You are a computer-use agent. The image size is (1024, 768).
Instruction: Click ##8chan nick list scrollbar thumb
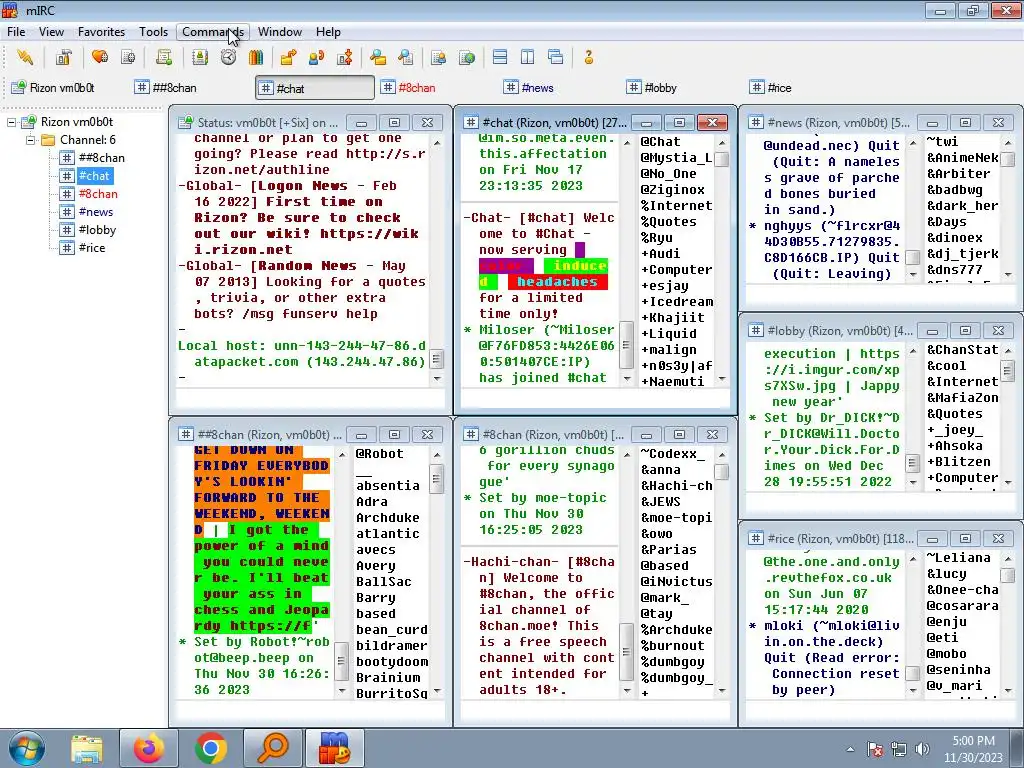437,478
